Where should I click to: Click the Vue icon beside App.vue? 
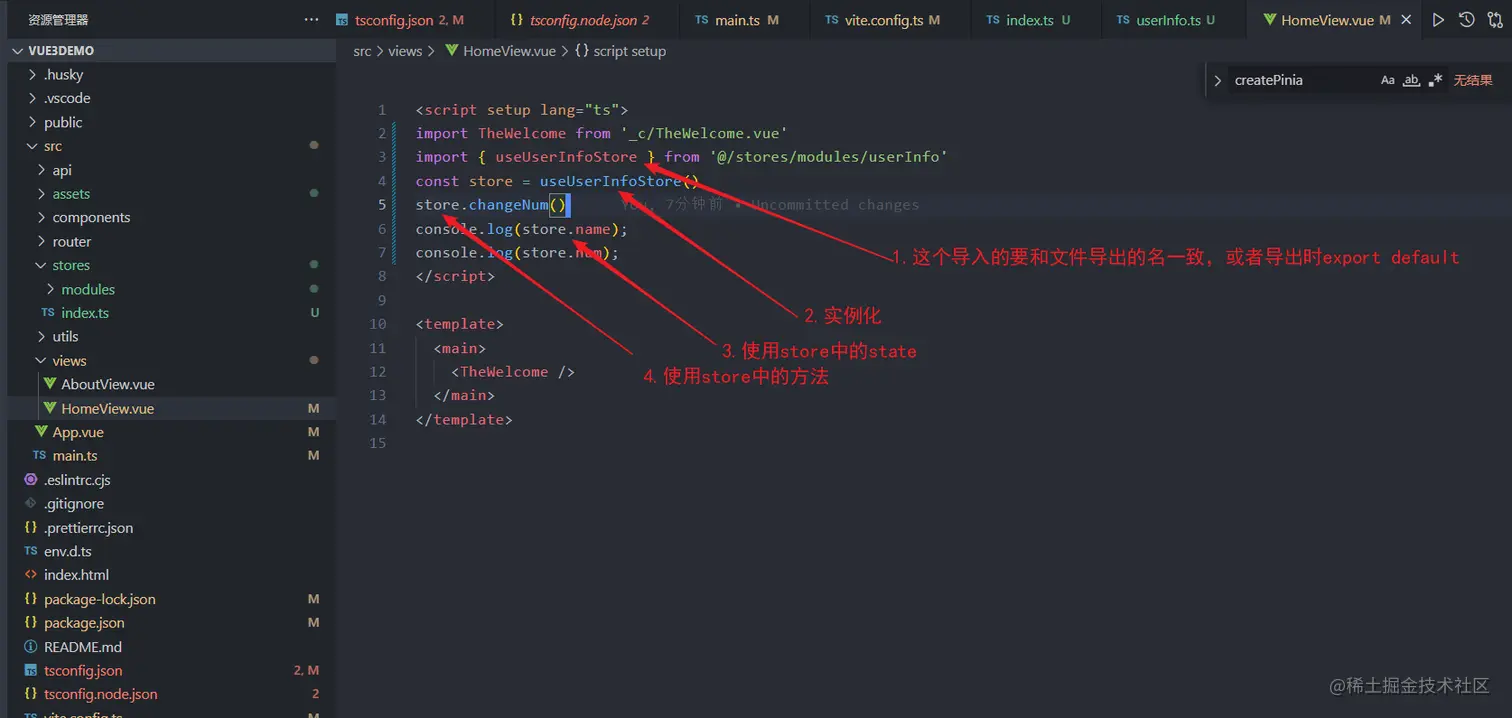pos(41,432)
